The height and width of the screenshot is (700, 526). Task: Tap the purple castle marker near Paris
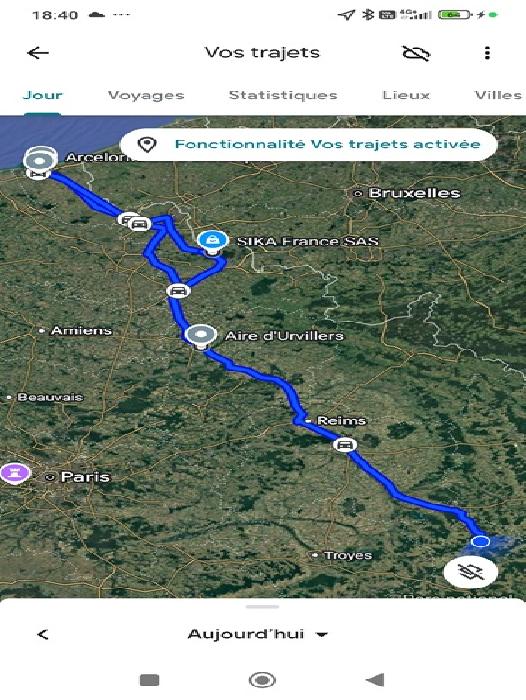tap(15, 473)
